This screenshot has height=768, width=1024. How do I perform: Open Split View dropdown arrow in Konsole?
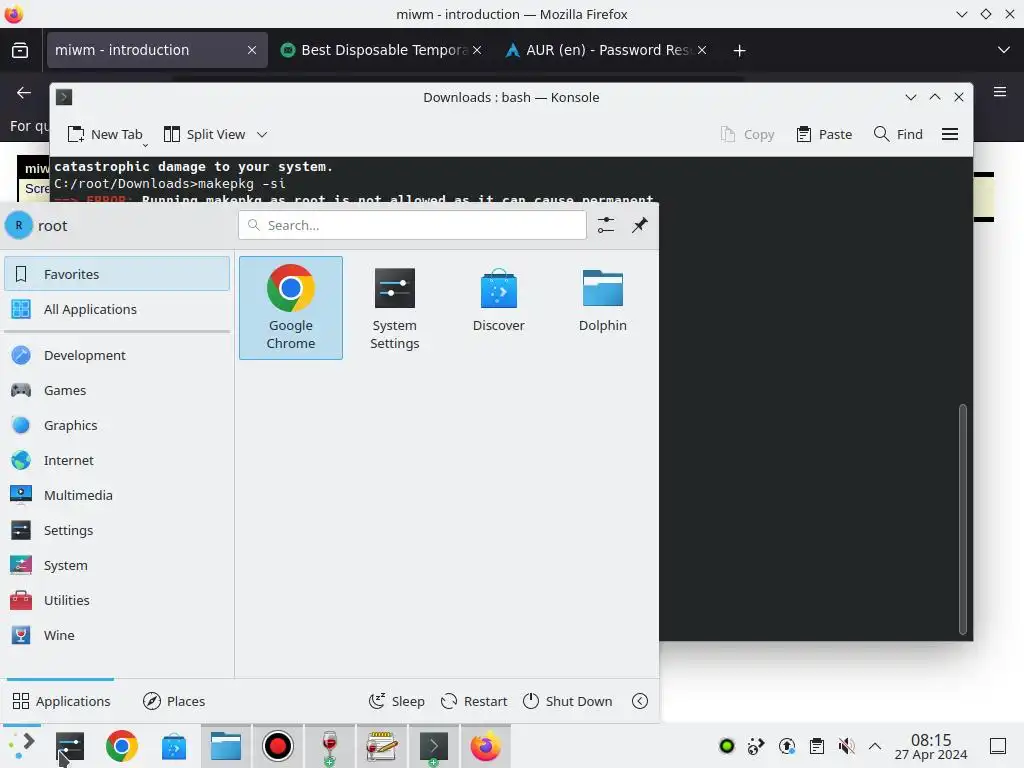[262, 135]
